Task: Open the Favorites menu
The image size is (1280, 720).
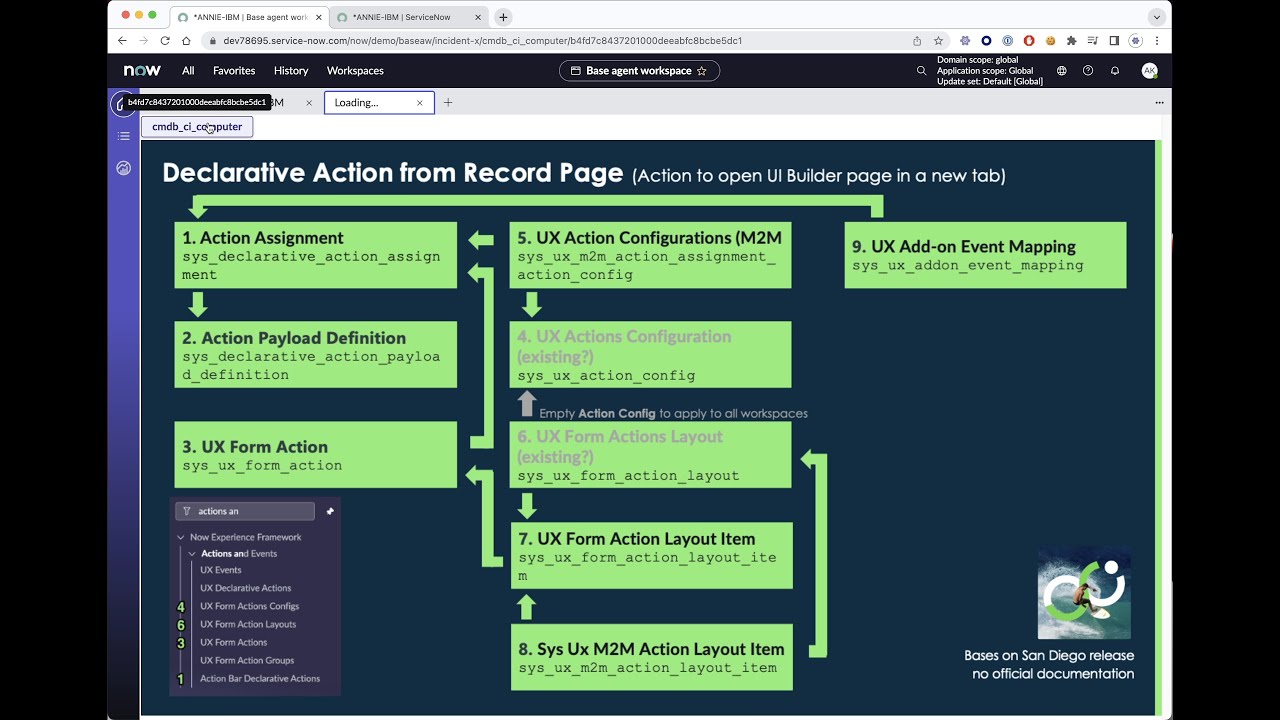Action: pos(234,71)
